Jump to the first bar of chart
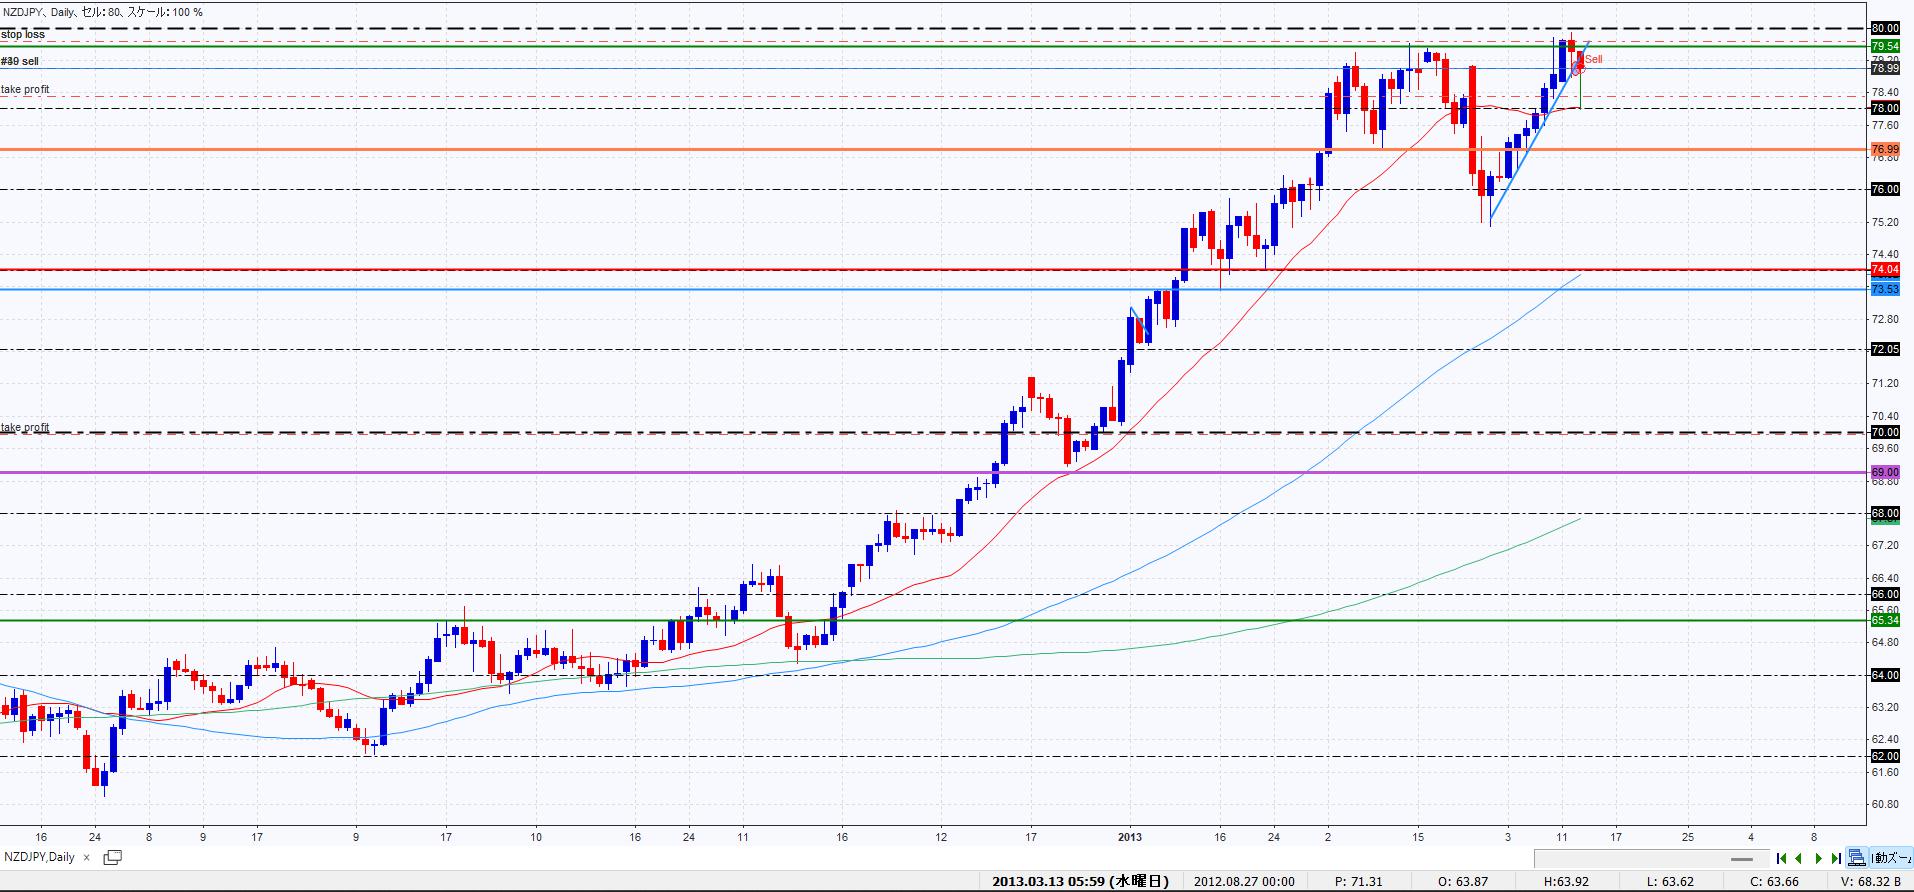The height and width of the screenshot is (892, 1914). [1781, 858]
